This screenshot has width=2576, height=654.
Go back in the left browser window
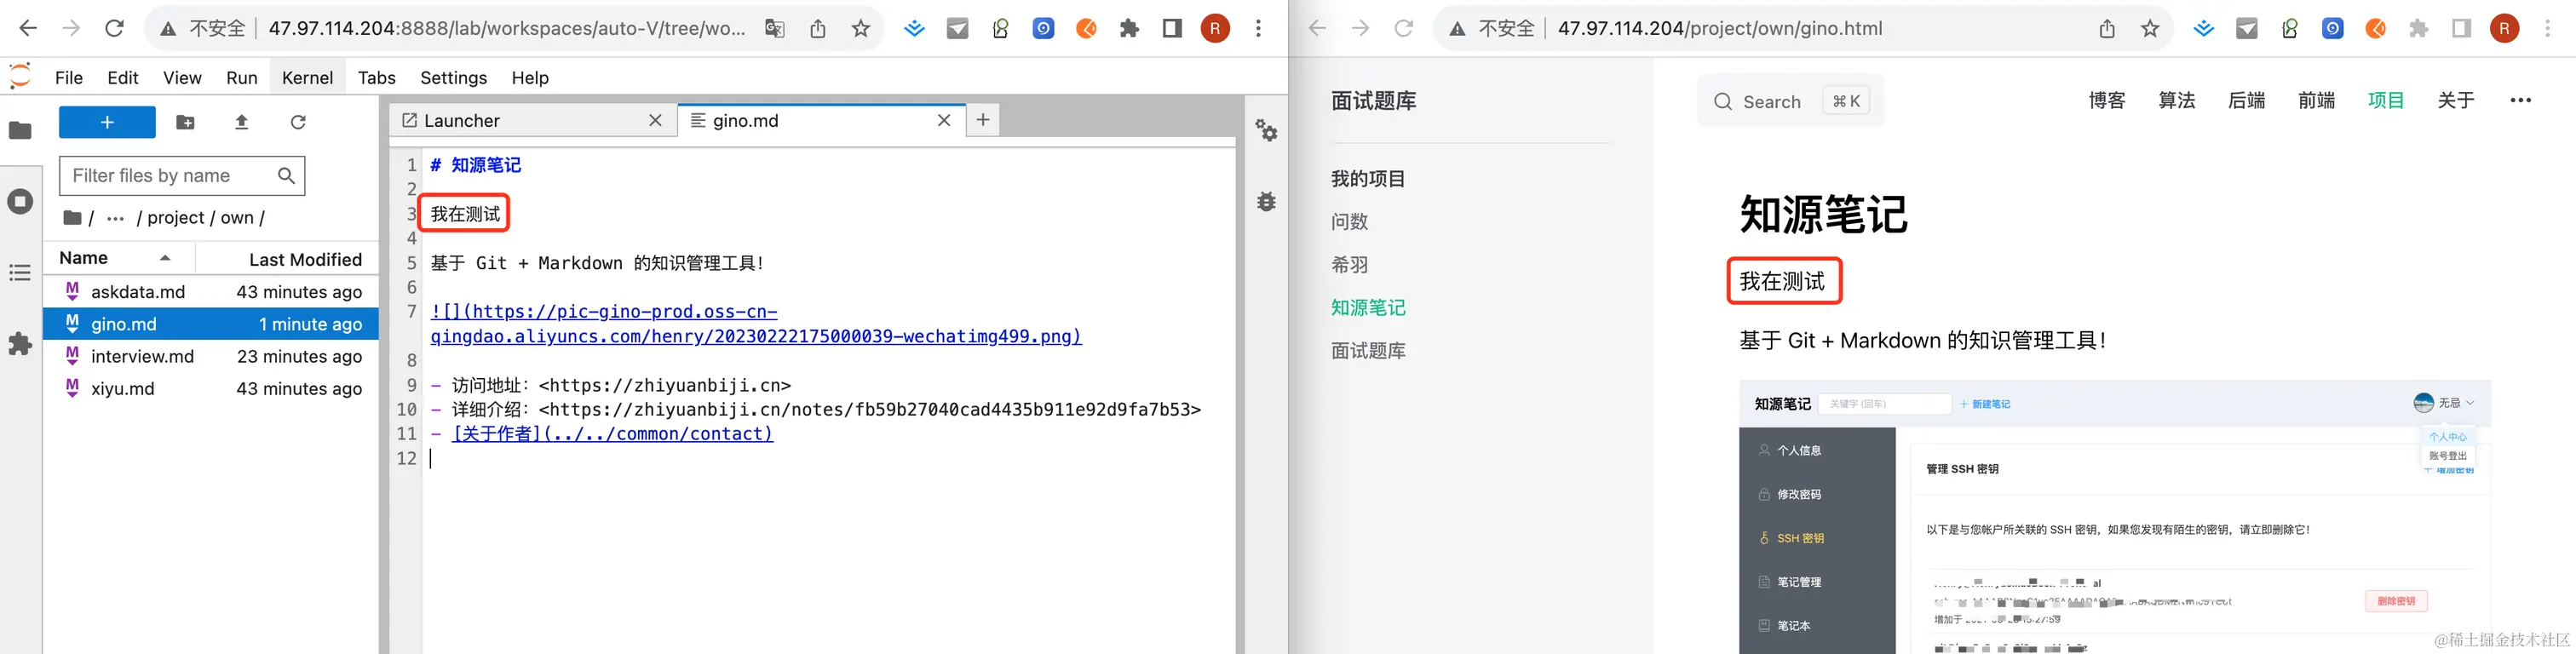click(x=28, y=28)
